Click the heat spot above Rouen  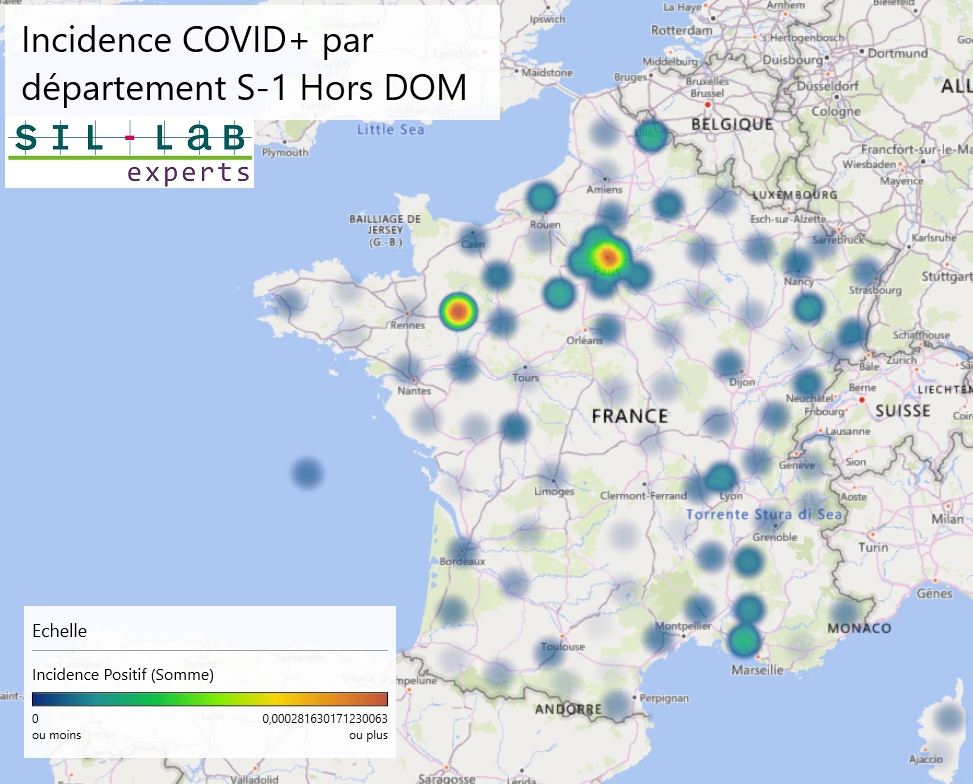pos(541,198)
